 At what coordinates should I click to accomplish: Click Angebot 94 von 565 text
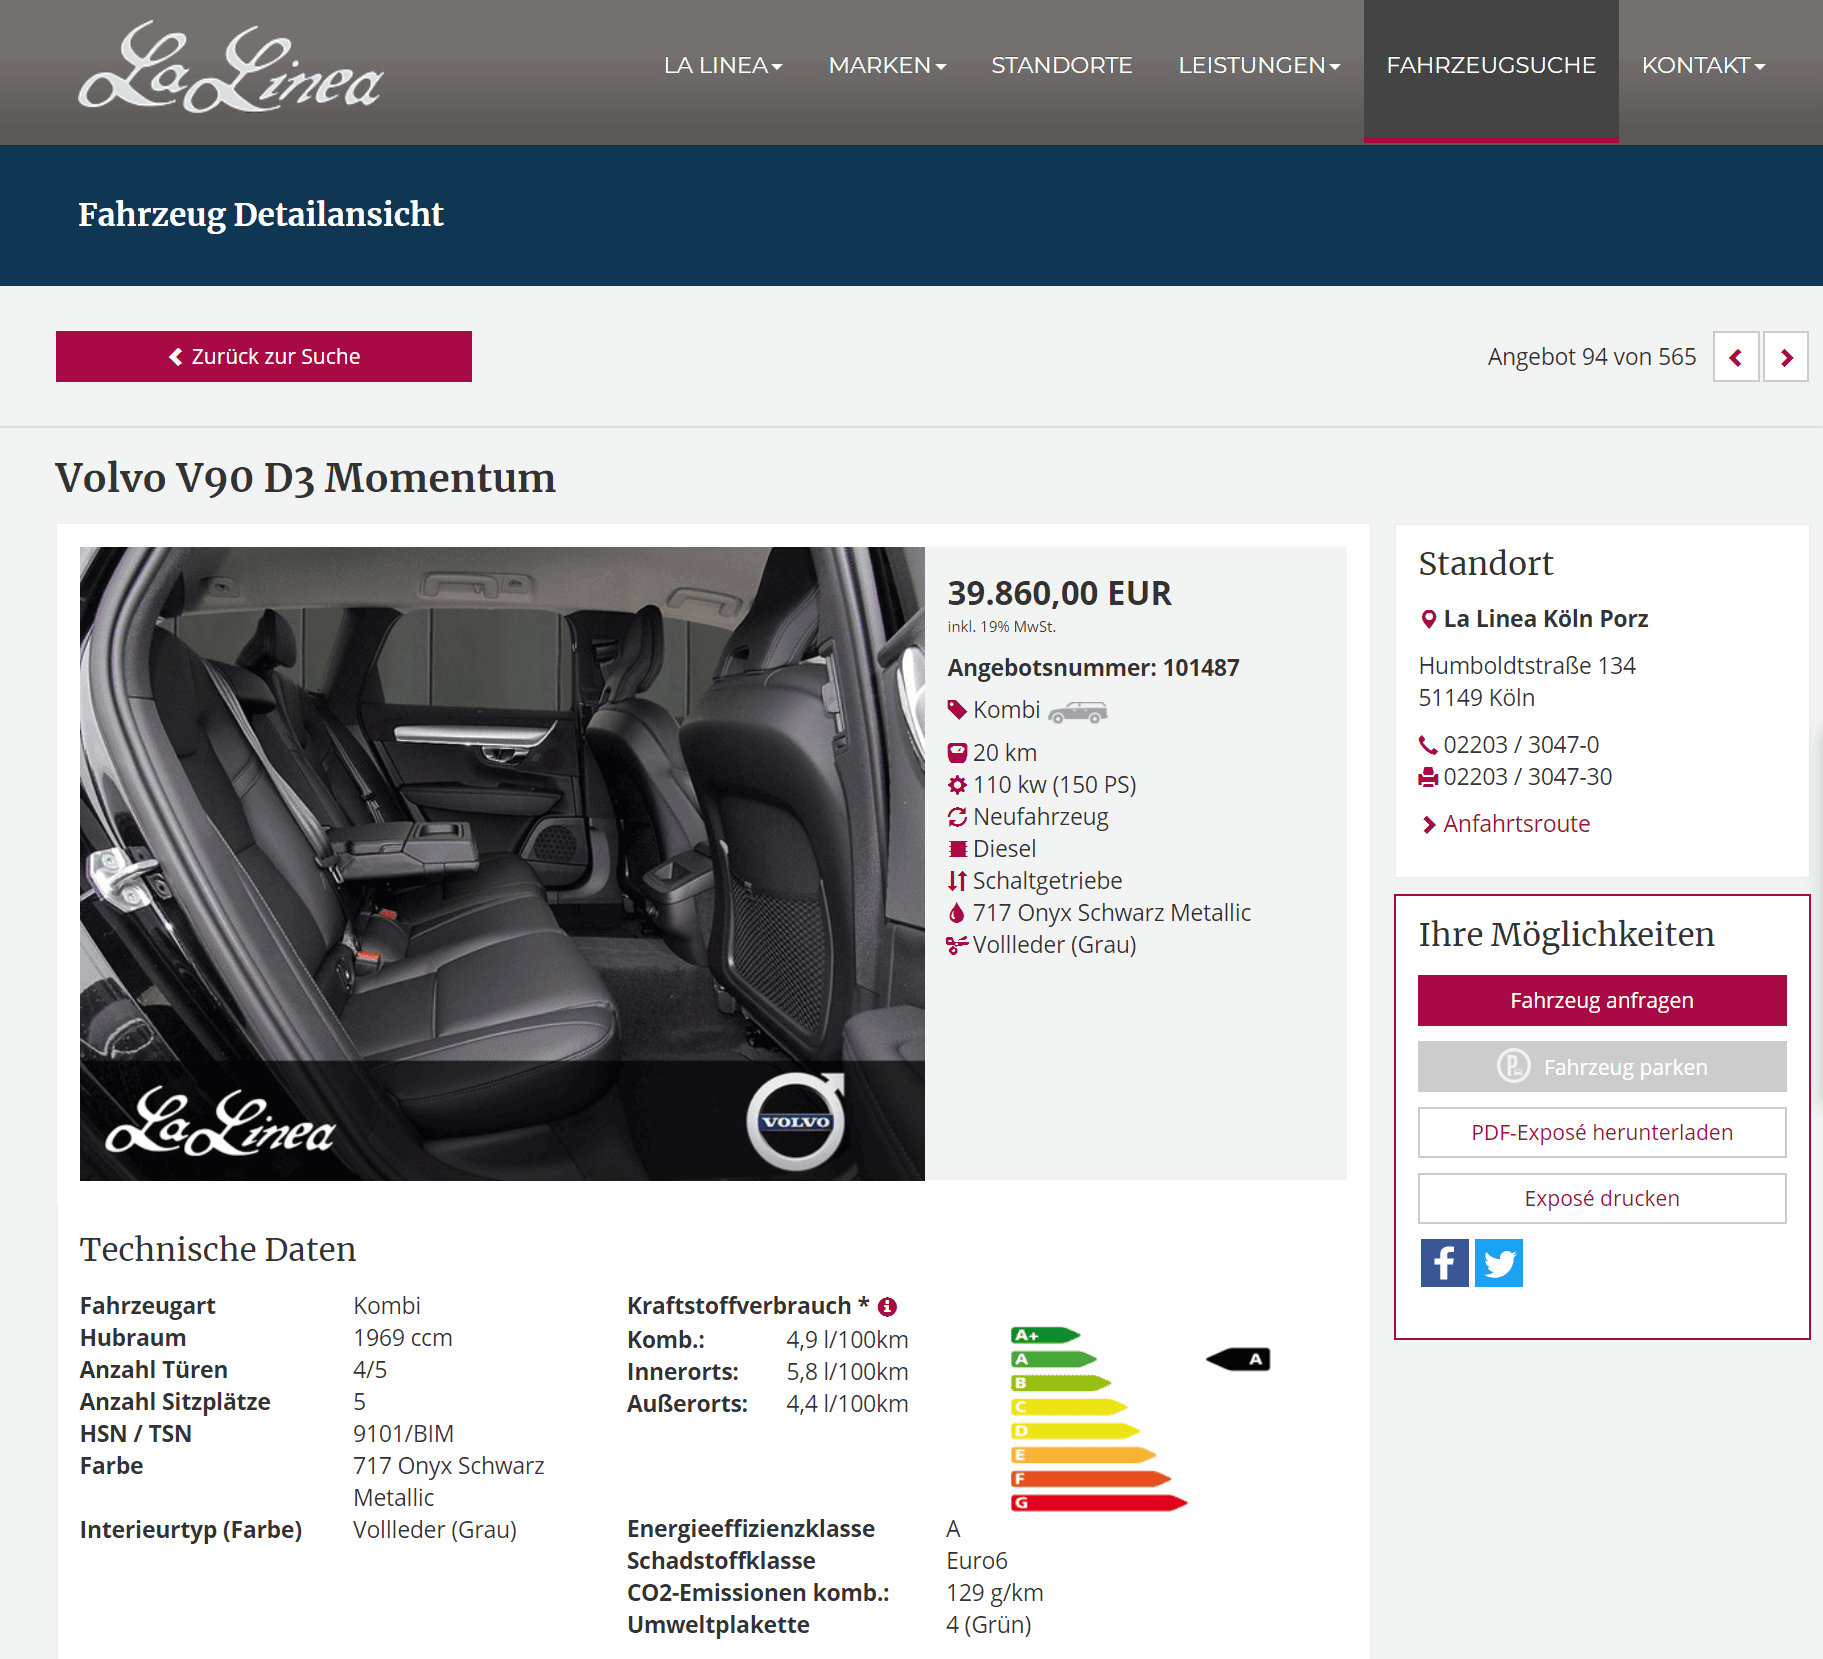(x=1592, y=357)
